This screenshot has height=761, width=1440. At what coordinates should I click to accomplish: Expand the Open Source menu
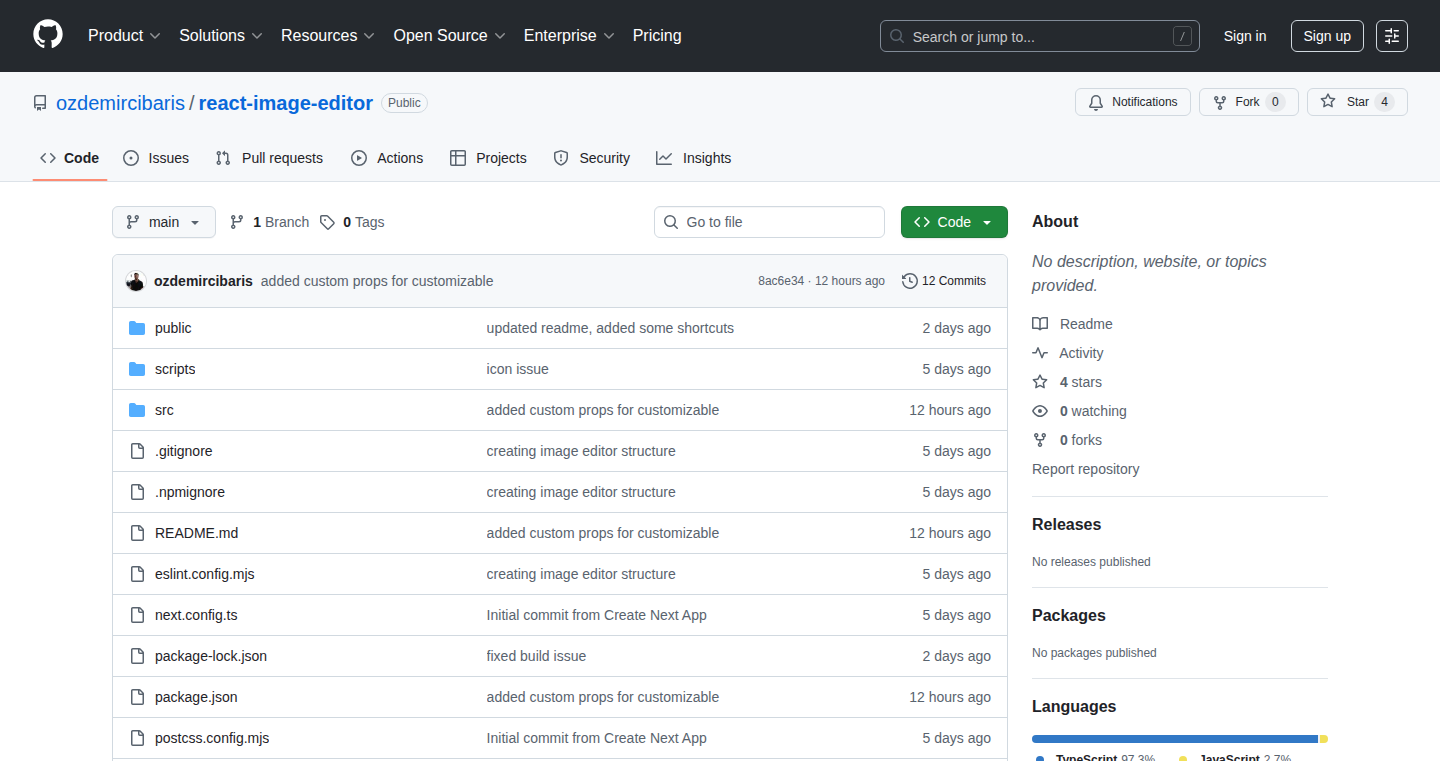click(450, 36)
